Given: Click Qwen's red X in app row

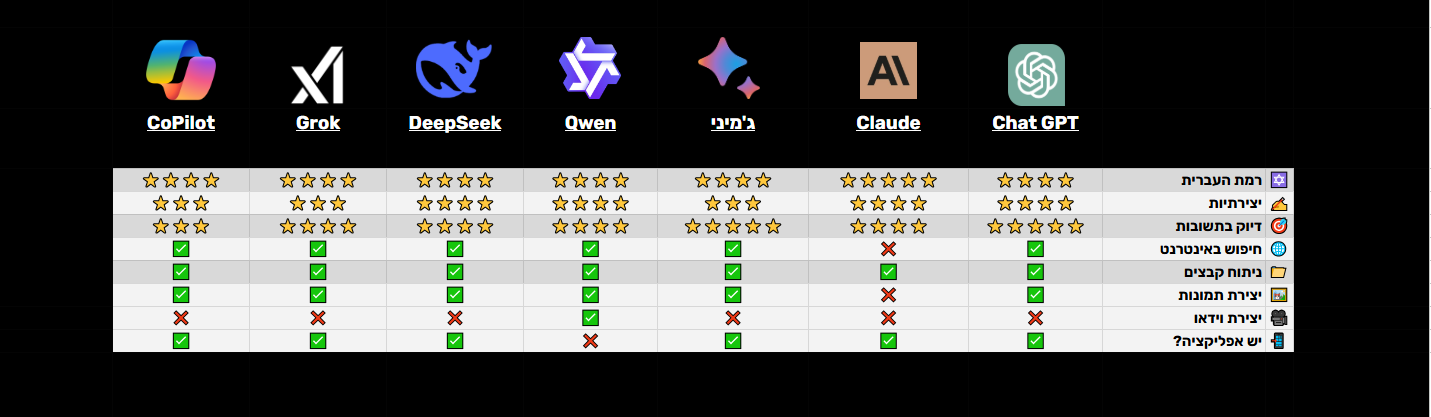Looking at the screenshot, I should coord(590,341).
